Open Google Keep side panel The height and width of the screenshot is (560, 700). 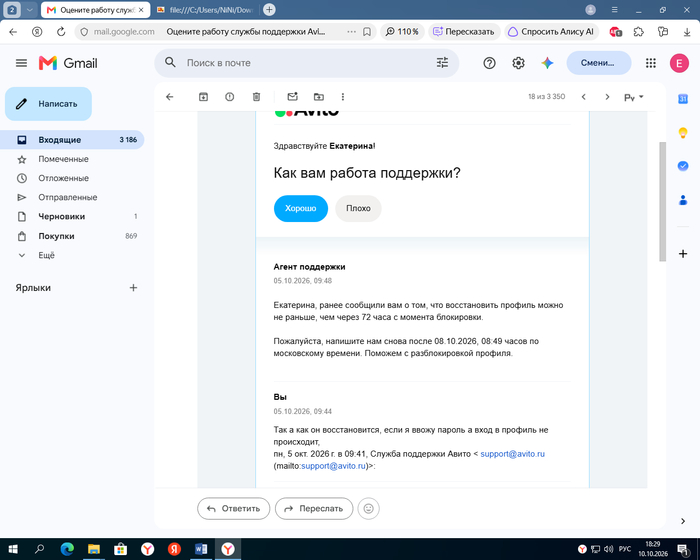coord(683,133)
